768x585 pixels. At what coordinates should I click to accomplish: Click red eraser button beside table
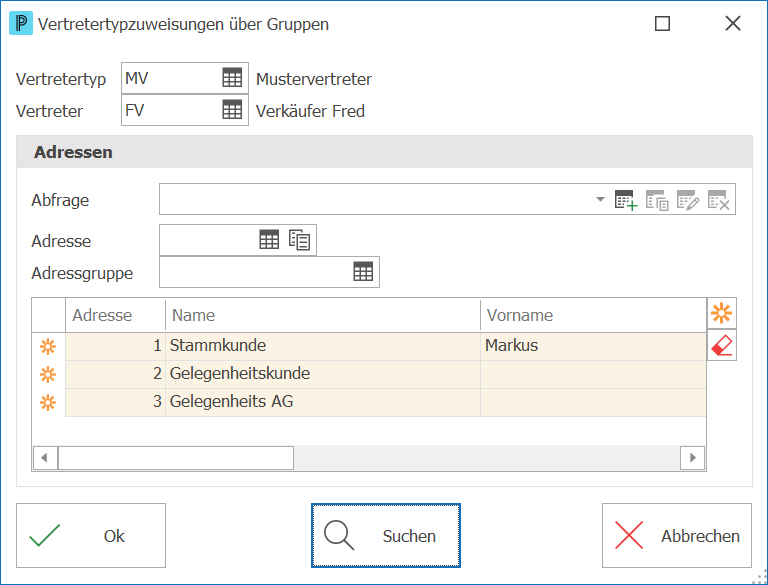coord(722,345)
